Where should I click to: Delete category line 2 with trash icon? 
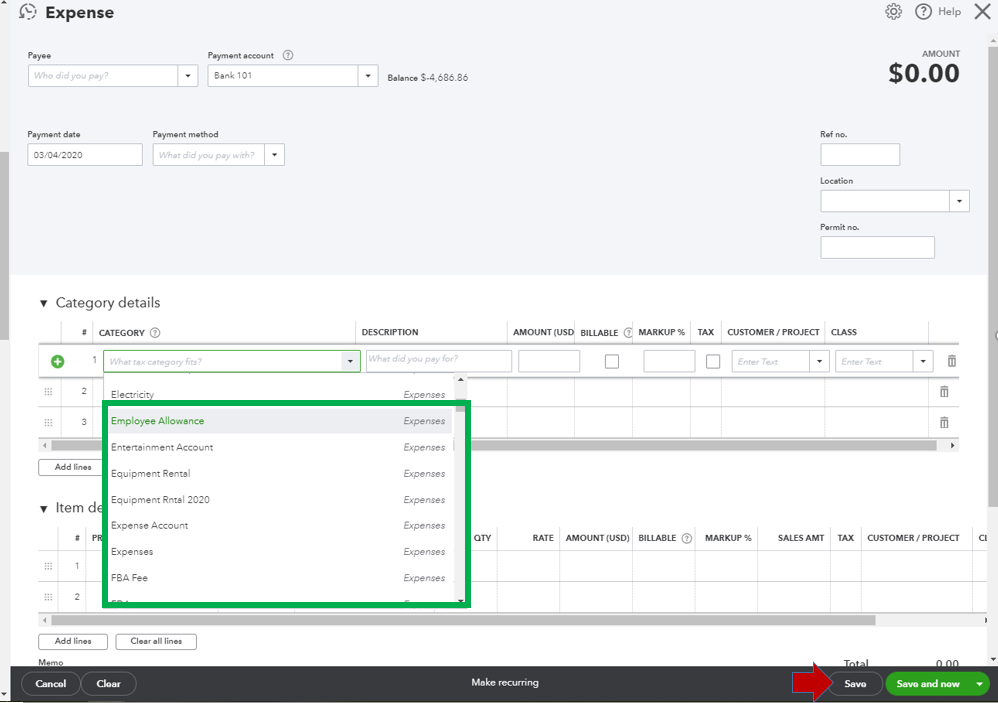[944, 391]
